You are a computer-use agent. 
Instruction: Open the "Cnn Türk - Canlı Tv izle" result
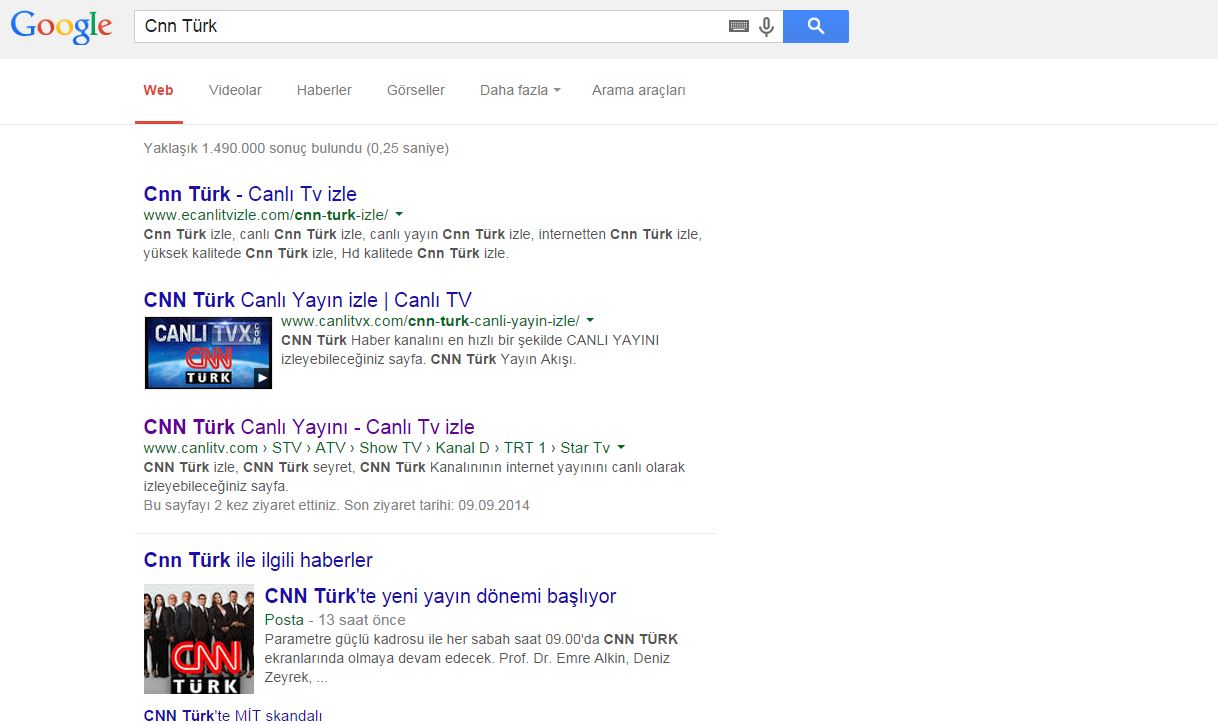point(248,193)
